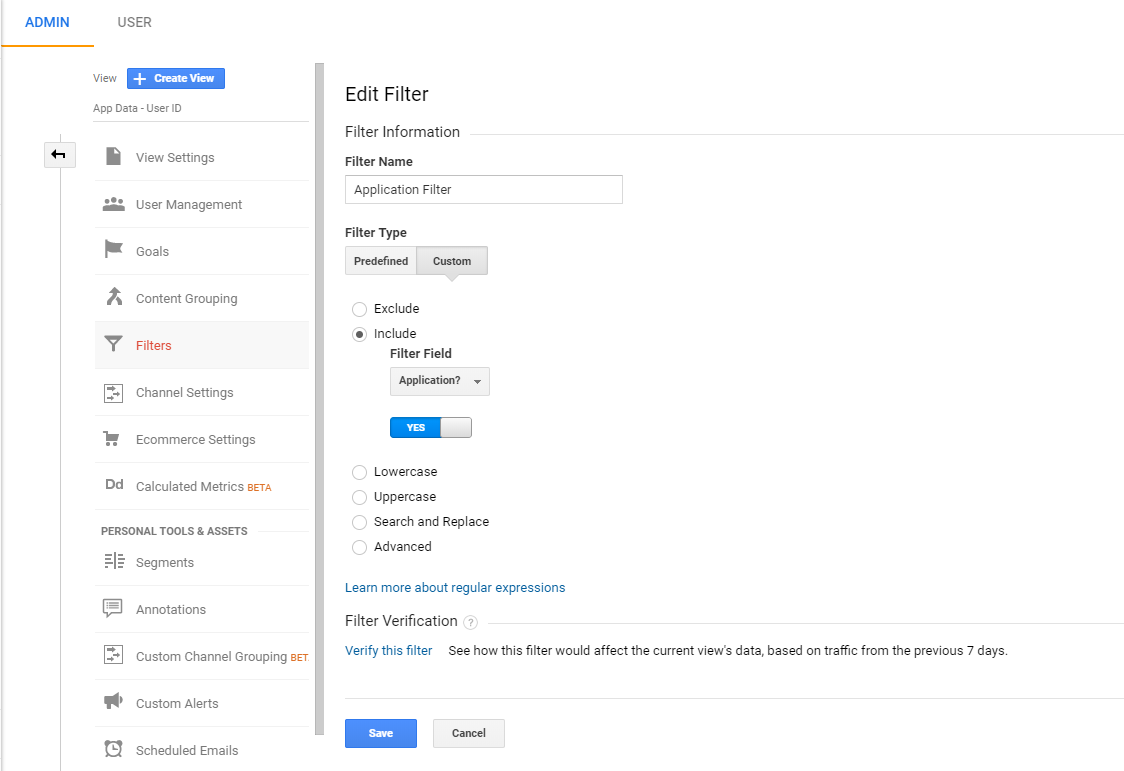Viewport: 1124px width, 771px height.
Task: Switch to the USER tab
Action: point(134,22)
